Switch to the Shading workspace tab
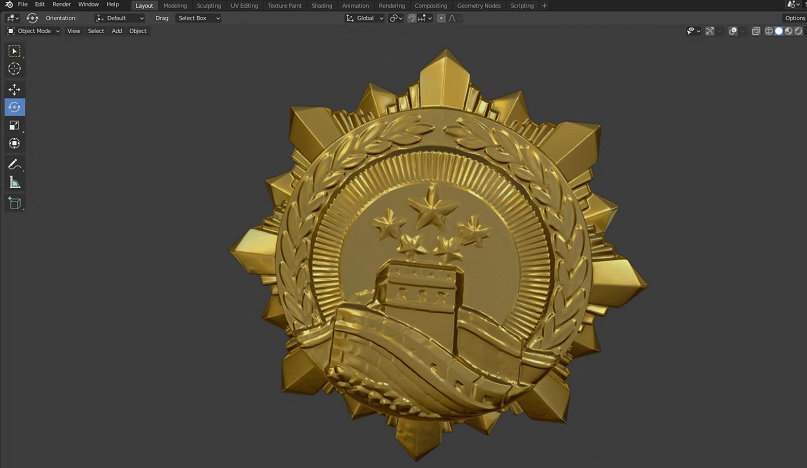The height and width of the screenshot is (468, 807). click(x=322, y=6)
